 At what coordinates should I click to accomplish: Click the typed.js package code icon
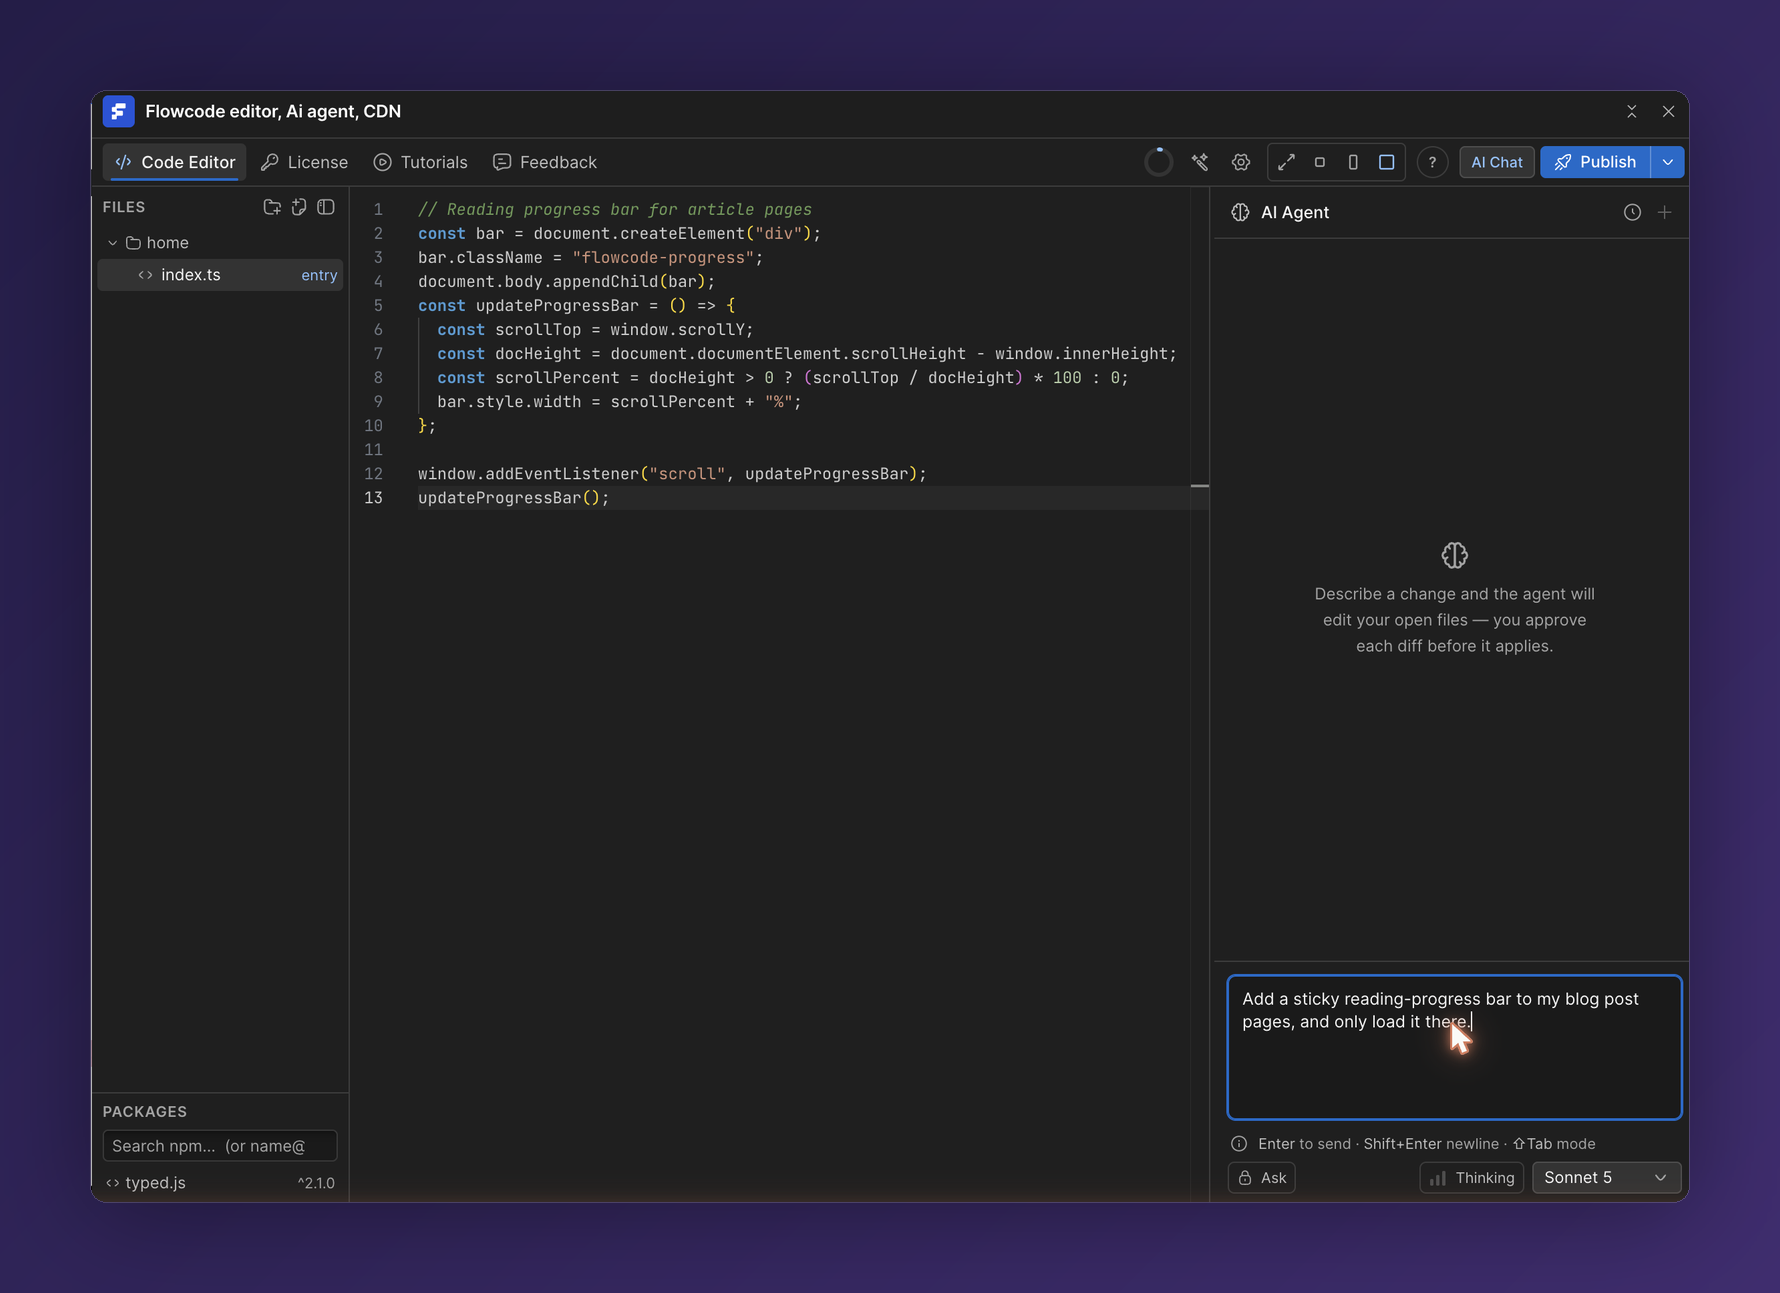(113, 1183)
